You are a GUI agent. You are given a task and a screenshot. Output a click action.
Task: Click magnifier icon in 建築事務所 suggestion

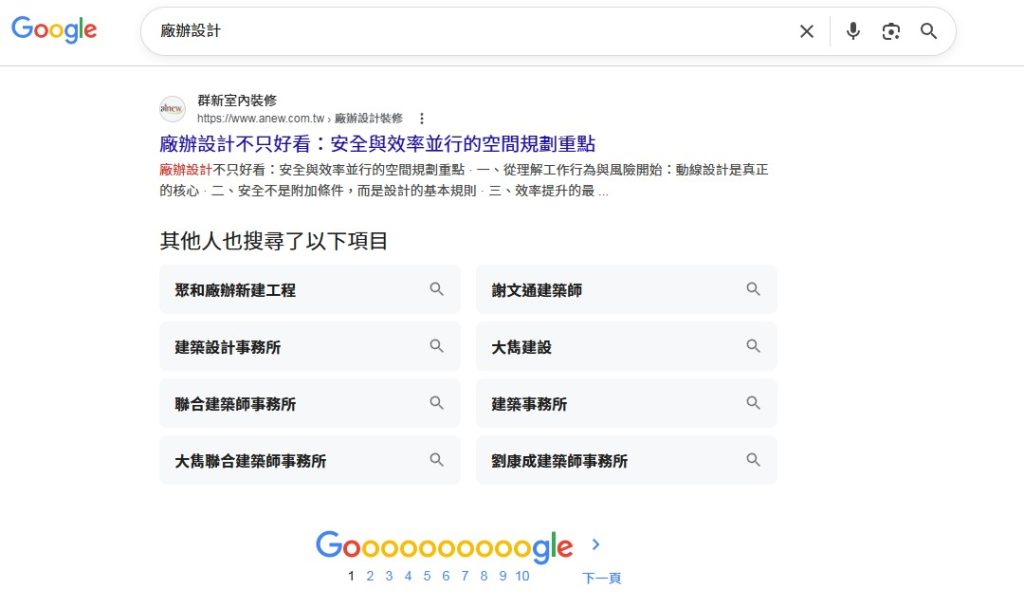click(753, 402)
